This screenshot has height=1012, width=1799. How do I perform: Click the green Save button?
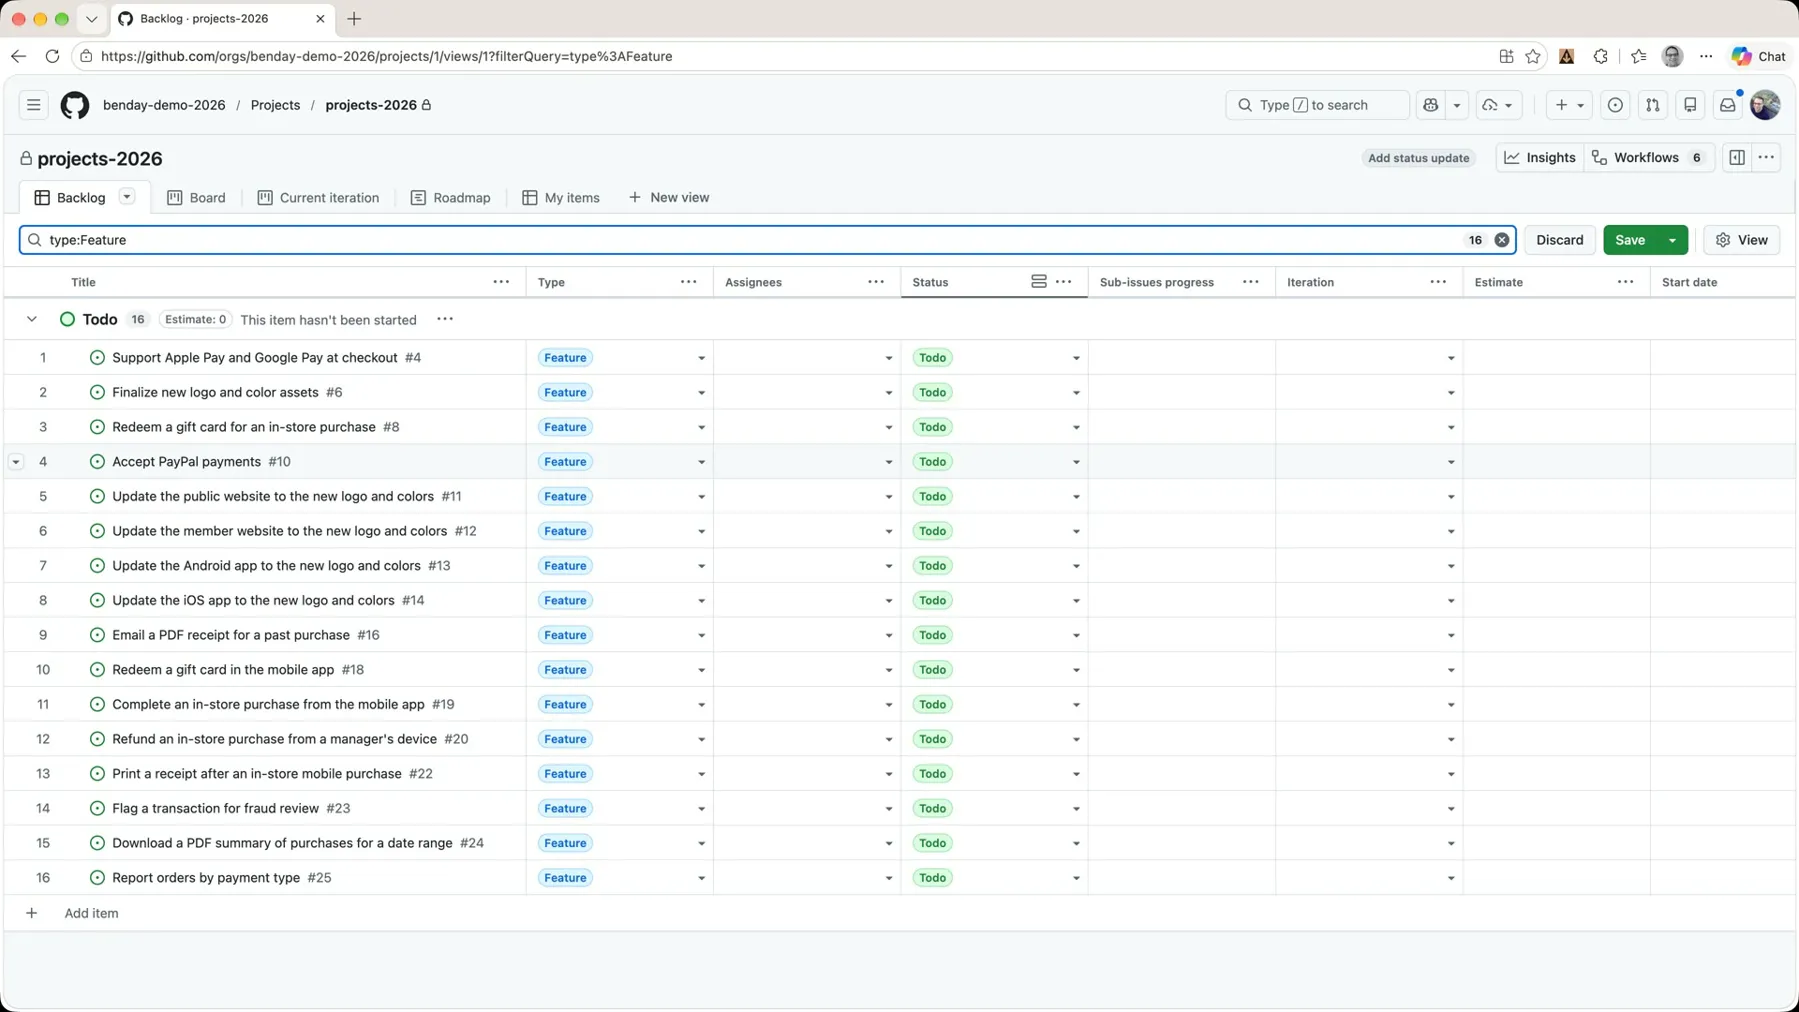[x=1630, y=240]
